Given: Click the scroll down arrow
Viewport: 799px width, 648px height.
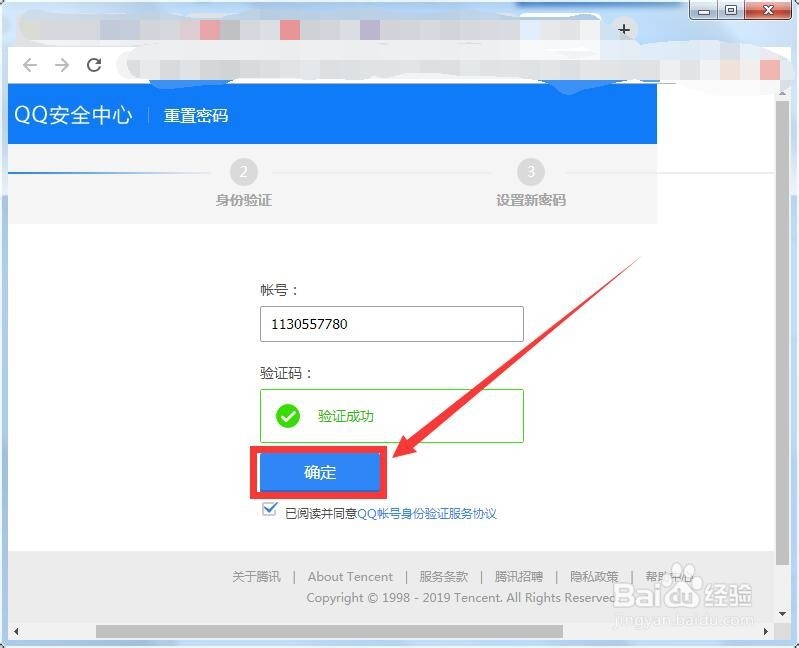Looking at the screenshot, I should tap(783, 614).
